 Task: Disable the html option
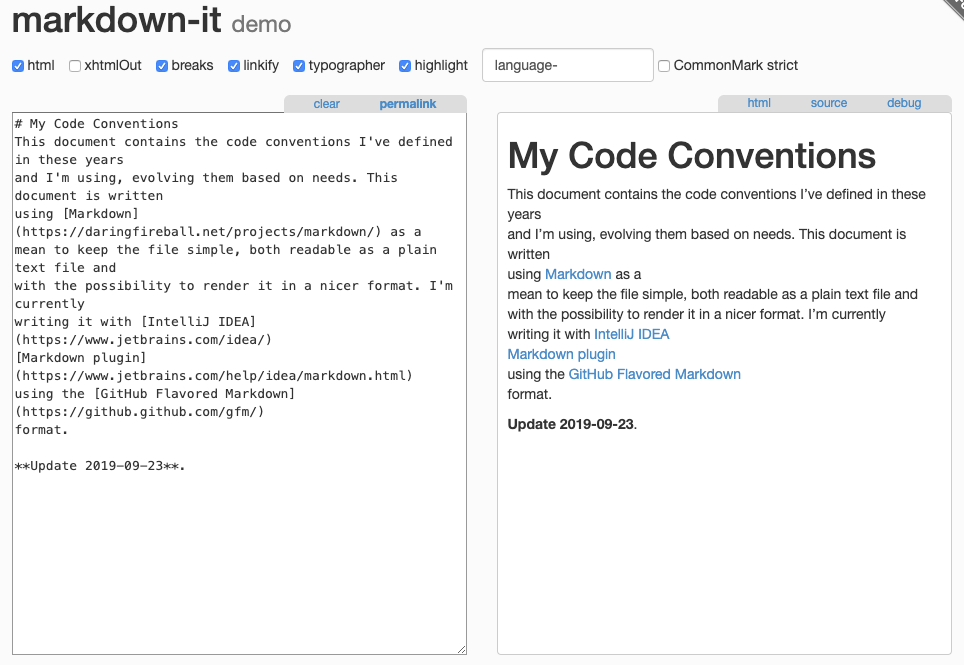(x=18, y=66)
